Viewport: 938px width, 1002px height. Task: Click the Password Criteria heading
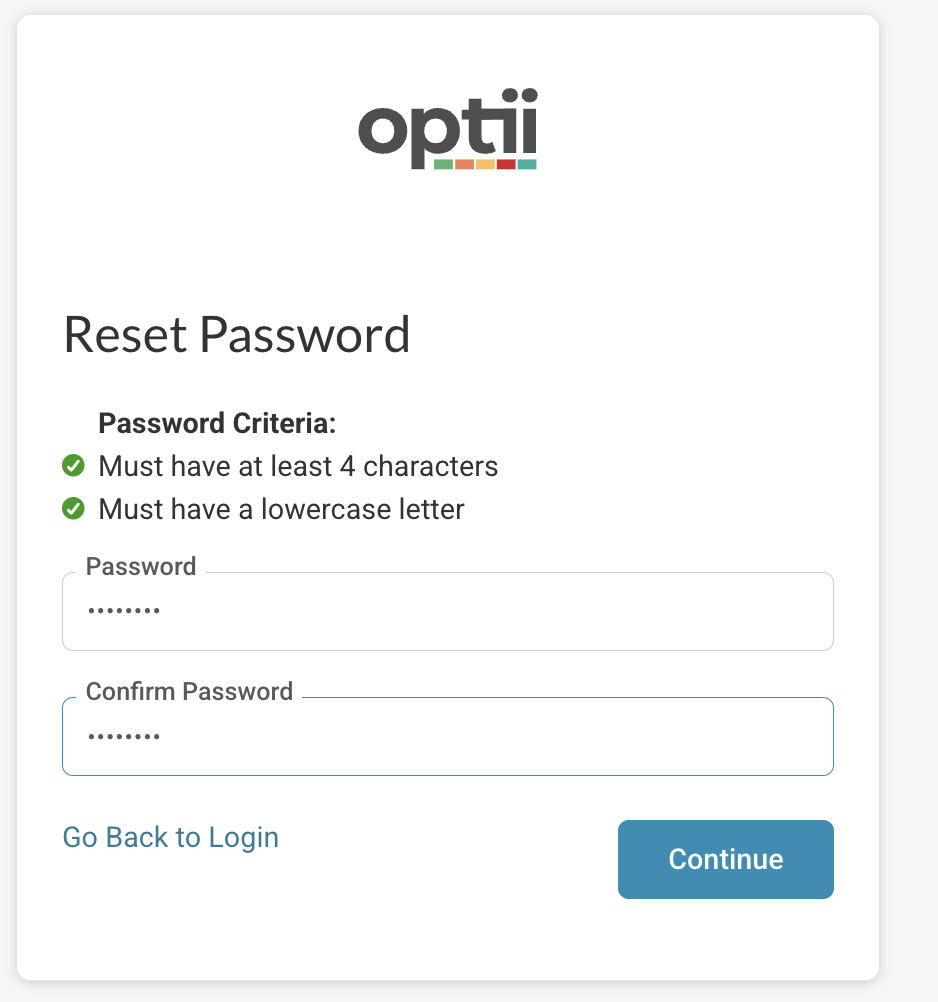coord(216,423)
